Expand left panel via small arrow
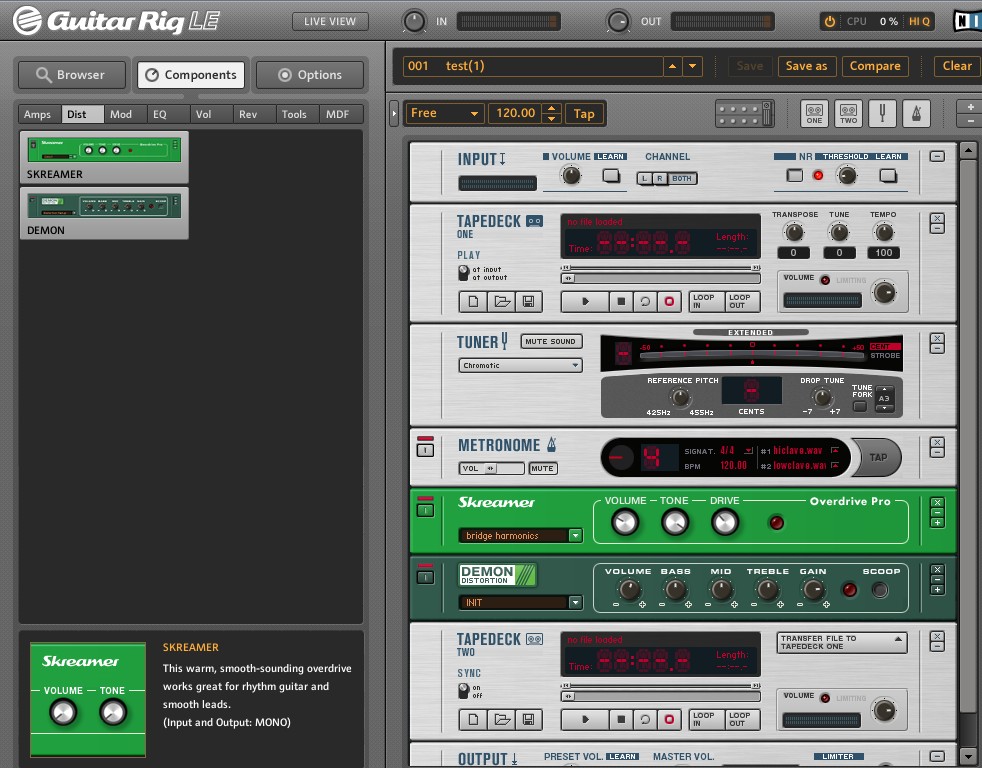 pyautogui.click(x=394, y=113)
